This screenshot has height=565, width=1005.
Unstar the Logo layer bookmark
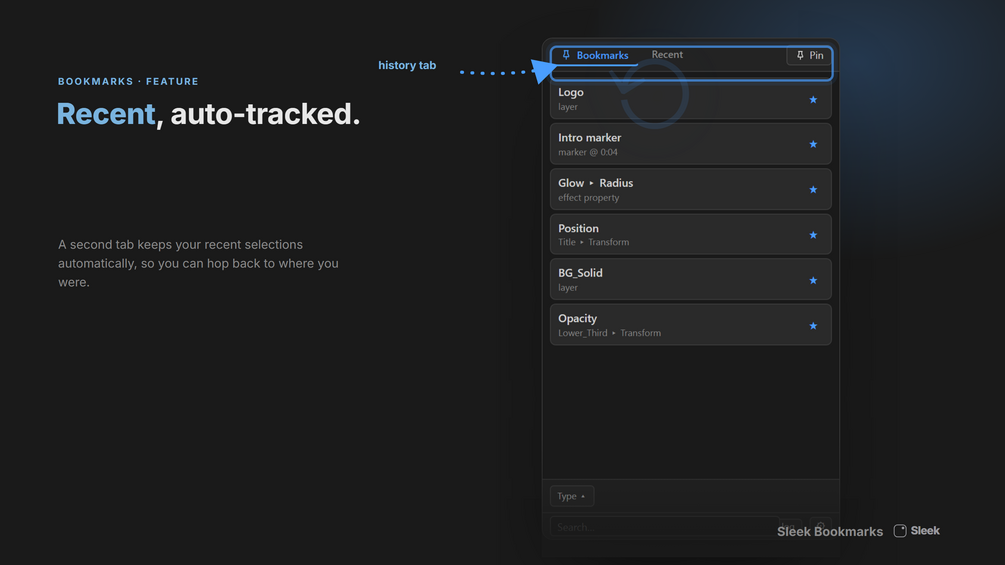(x=813, y=100)
